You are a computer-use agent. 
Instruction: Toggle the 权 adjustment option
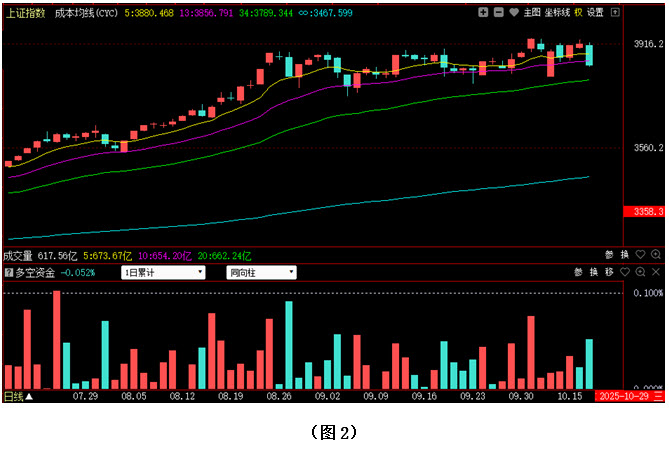pyautogui.click(x=578, y=13)
